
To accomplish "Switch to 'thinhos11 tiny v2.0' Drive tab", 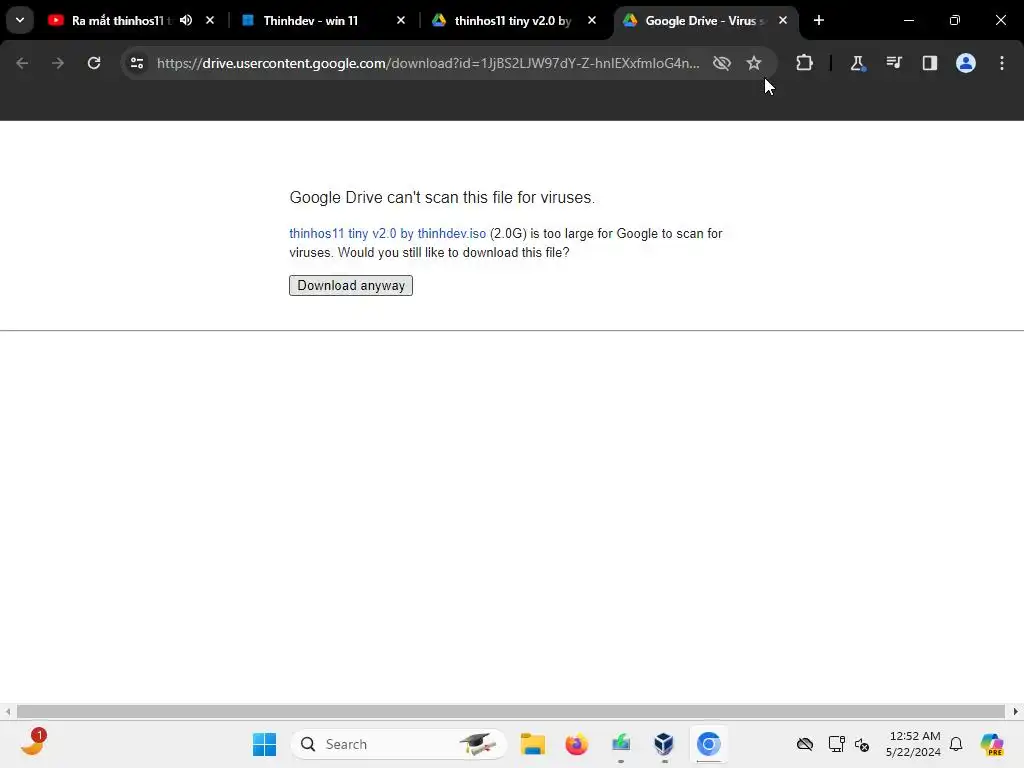I will [513, 20].
